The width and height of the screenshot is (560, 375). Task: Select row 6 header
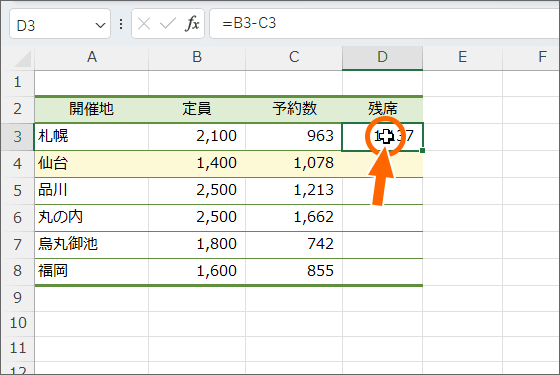coord(18,218)
